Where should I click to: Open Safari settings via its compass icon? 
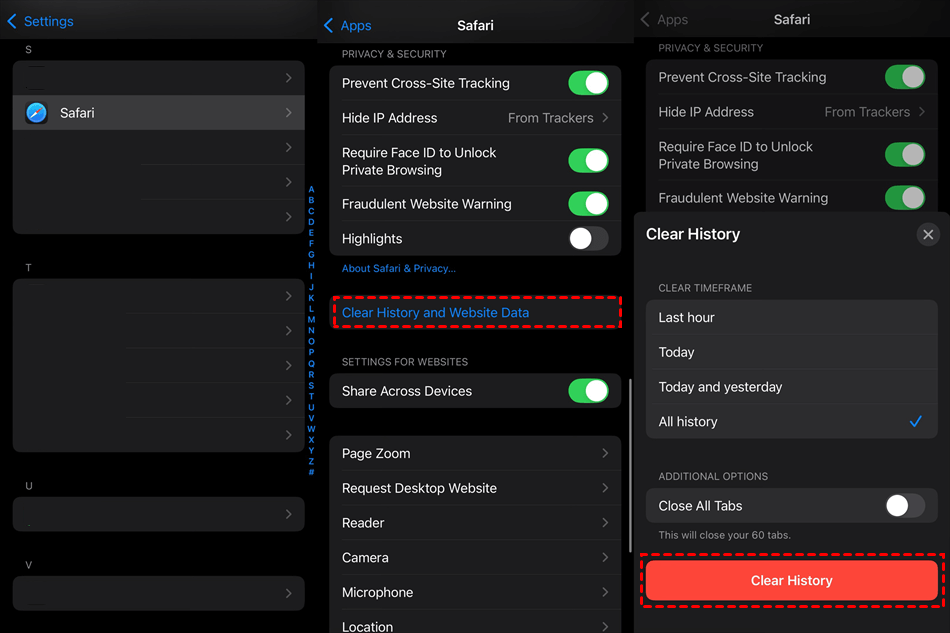pyautogui.click(x=36, y=113)
